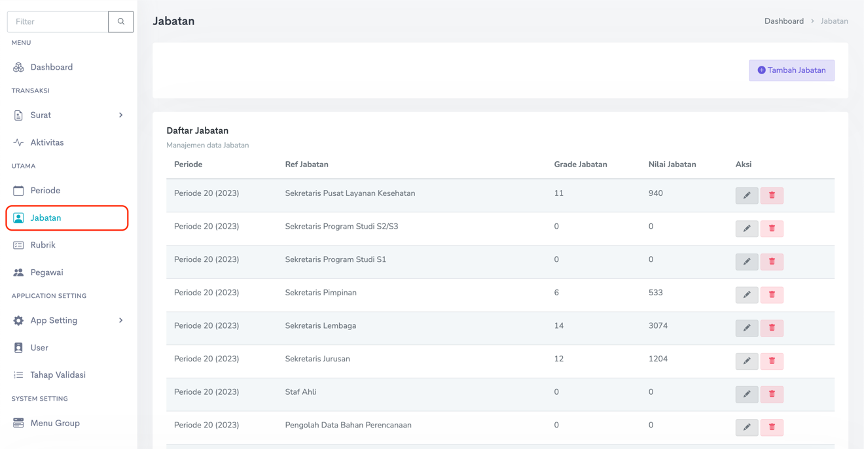Expand the Surat submenu chevron
The height and width of the screenshot is (450, 864).
click(x=121, y=115)
